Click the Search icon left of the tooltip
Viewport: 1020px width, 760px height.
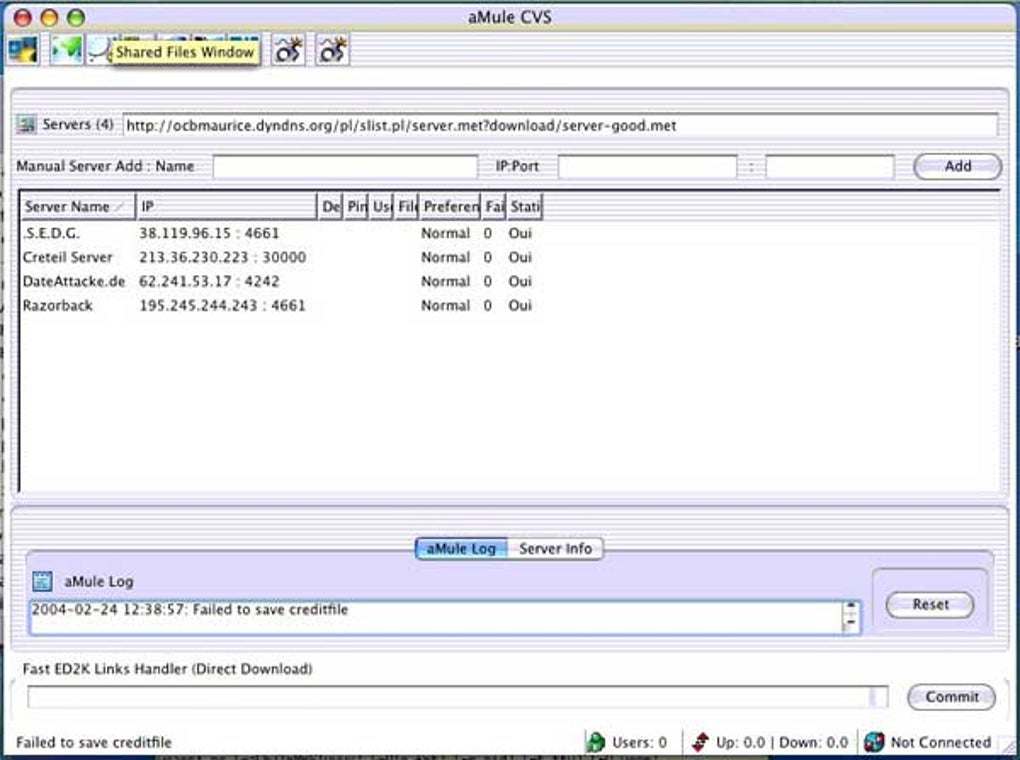[98, 50]
